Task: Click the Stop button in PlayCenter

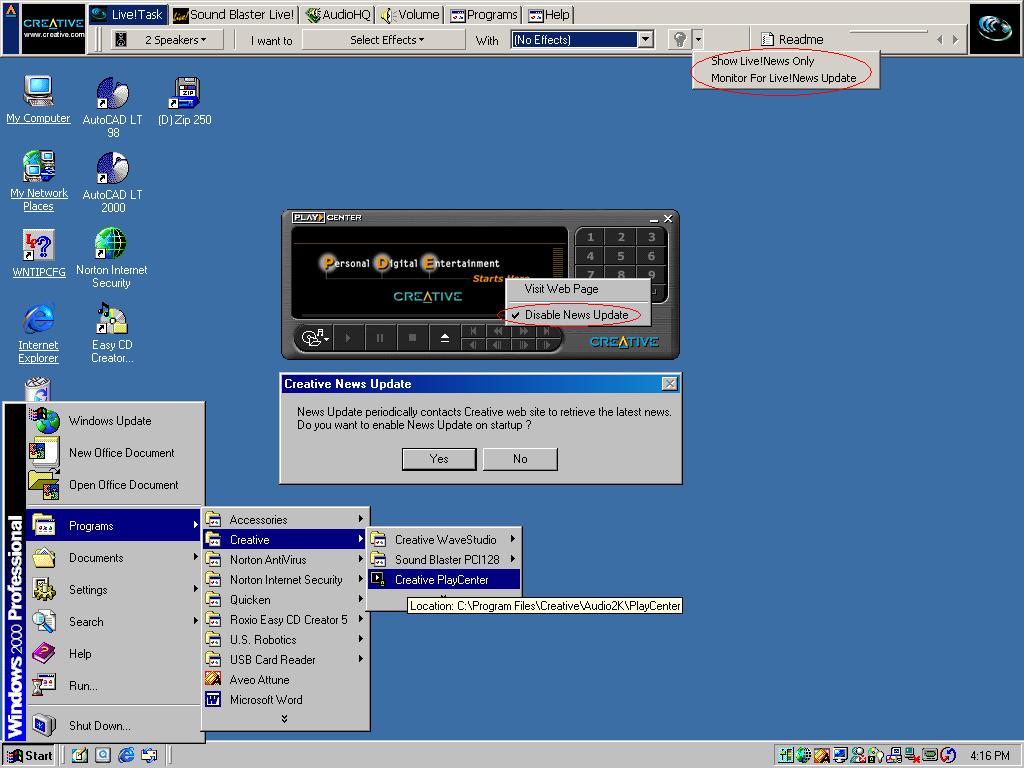Action: (412, 338)
